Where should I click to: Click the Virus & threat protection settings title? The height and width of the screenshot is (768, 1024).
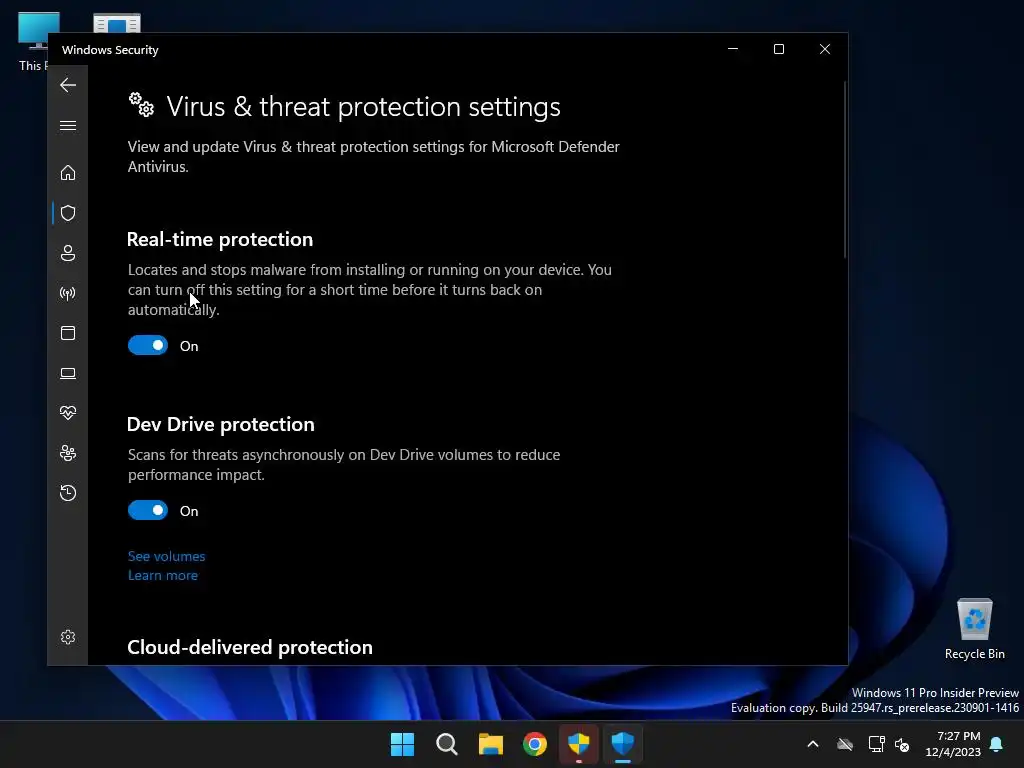pos(363,106)
